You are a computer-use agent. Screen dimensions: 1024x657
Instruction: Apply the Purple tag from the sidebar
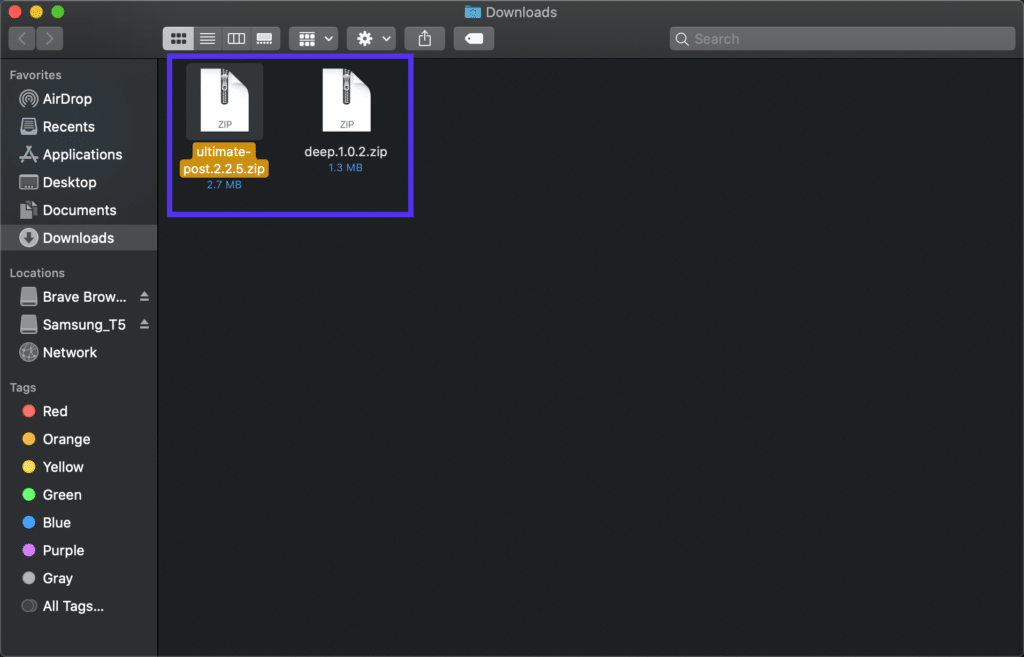click(62, 550)
